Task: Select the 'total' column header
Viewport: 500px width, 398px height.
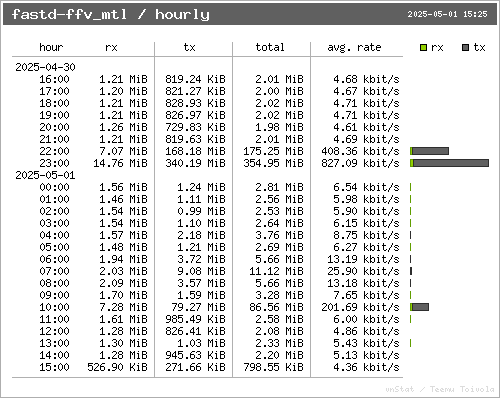Action: [270, 47]
